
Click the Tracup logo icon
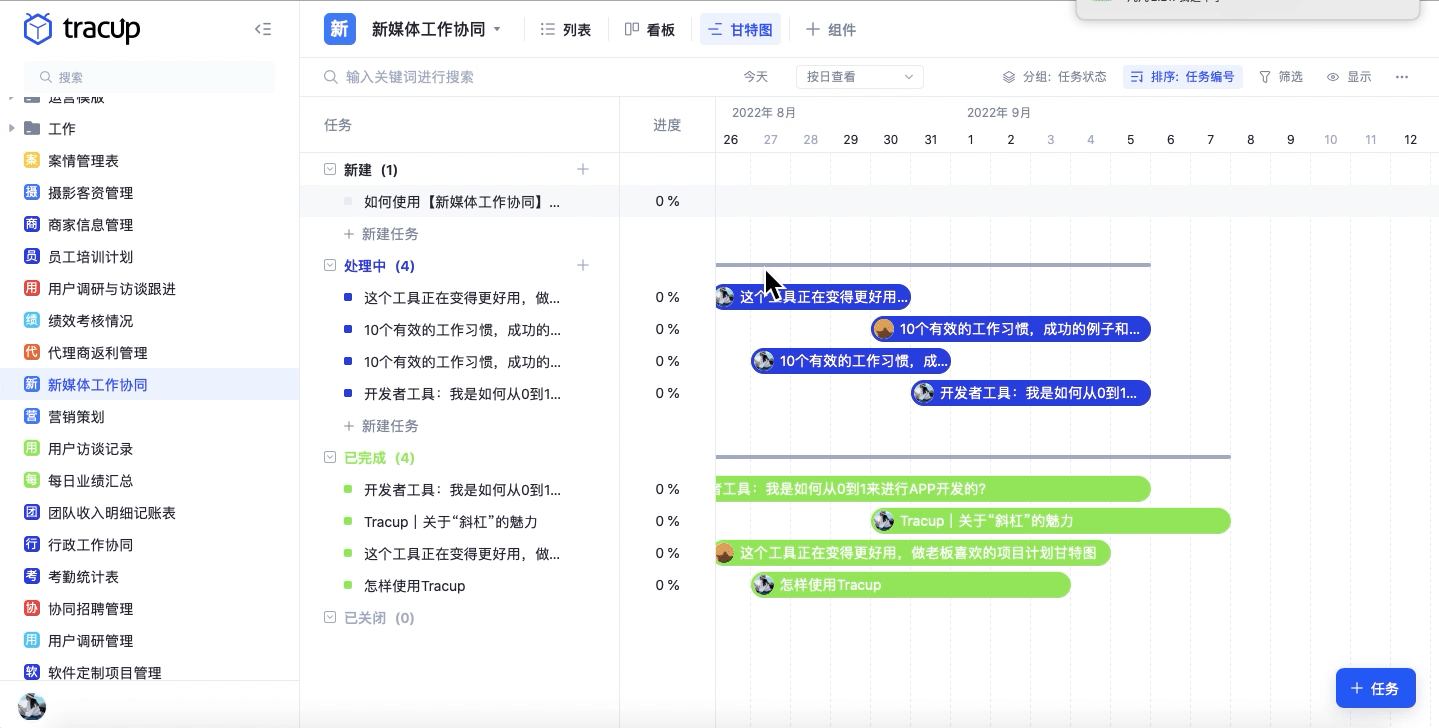pyautogui.click(x=37, y=29)
